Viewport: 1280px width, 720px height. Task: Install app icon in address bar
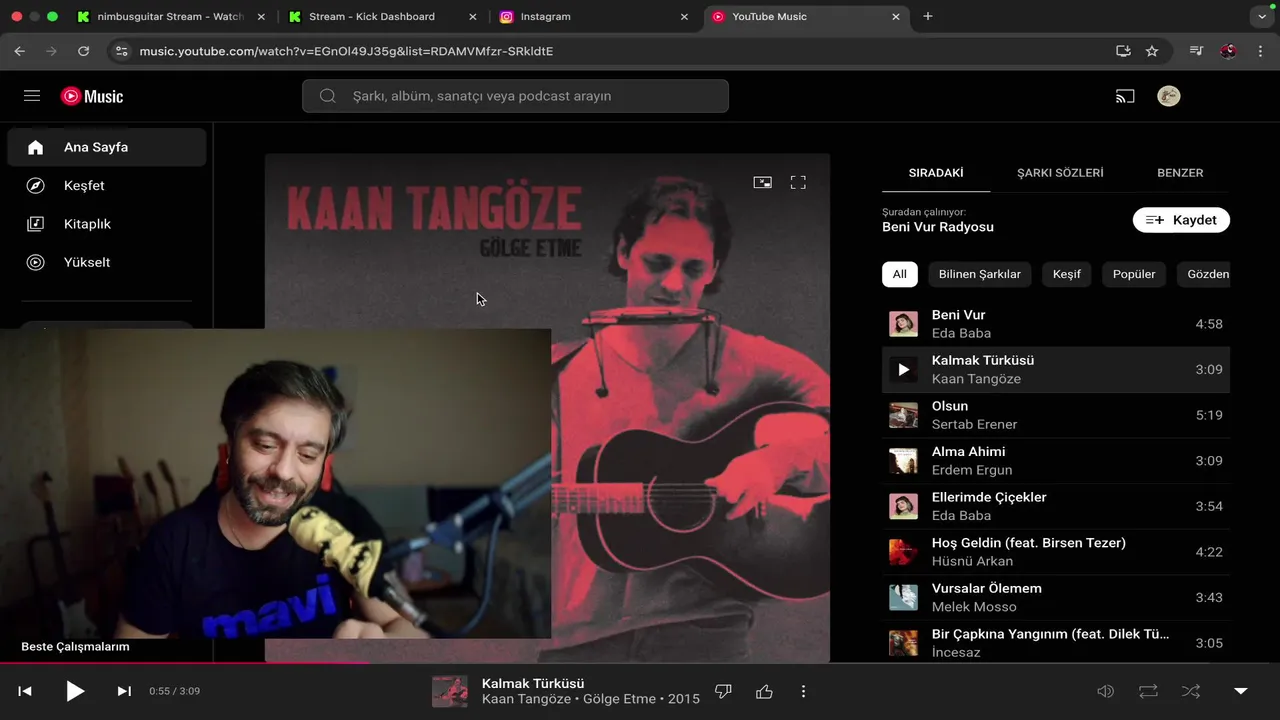point(1123,51)
